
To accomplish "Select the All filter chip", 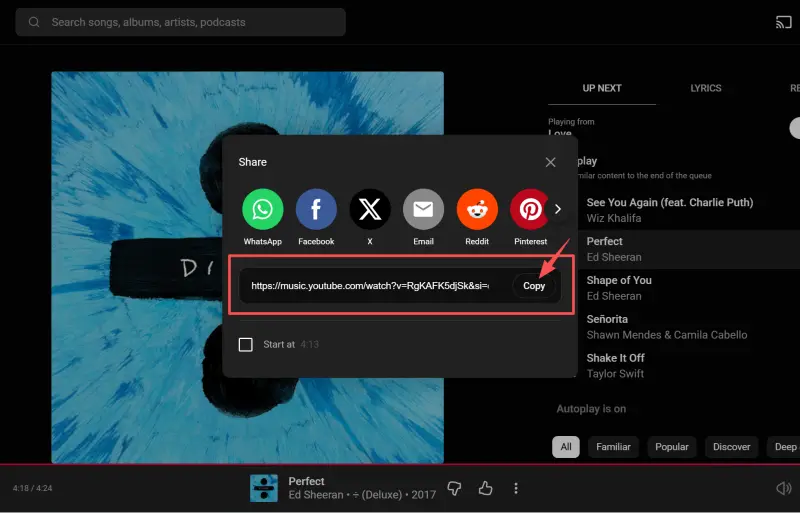I will 566,447.
